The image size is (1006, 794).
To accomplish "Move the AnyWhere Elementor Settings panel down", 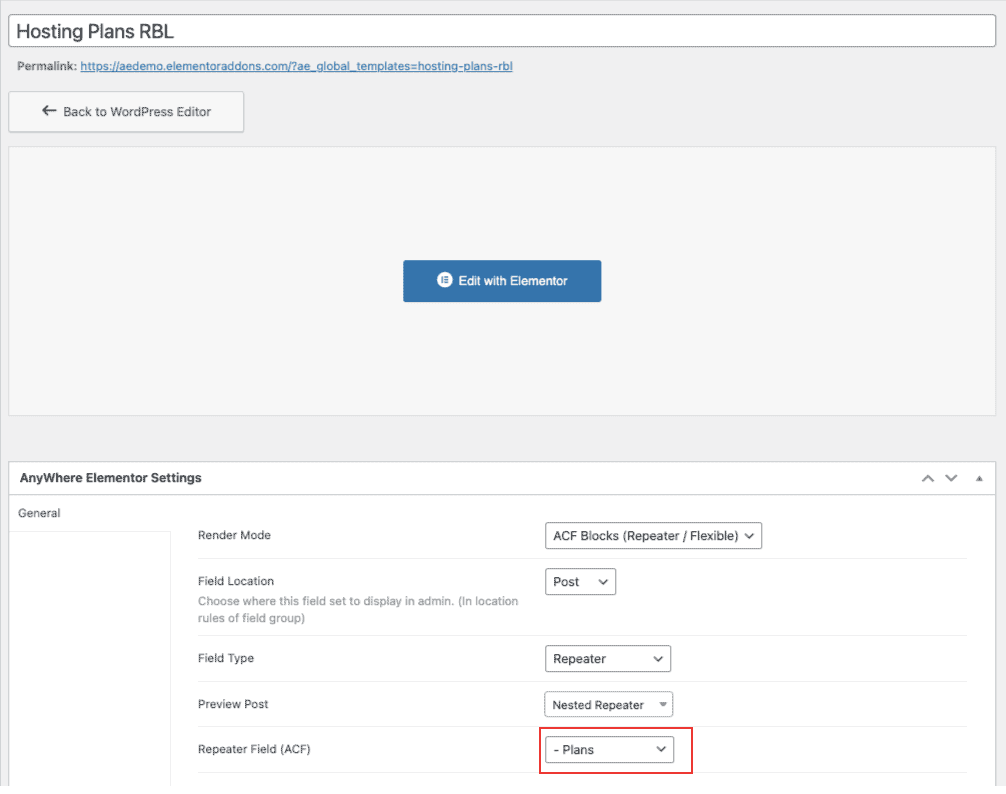I will (x=951, y=478).
